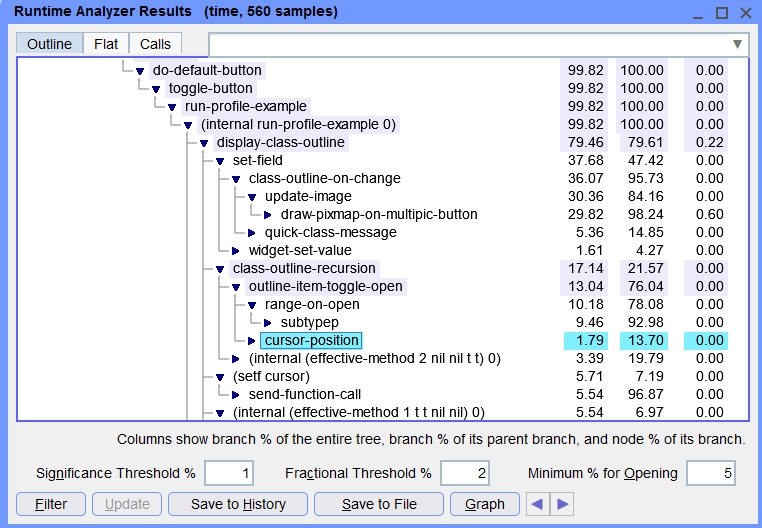Collapse the set-field branch
Screen dimensions: 762x528
click(220, 161)
